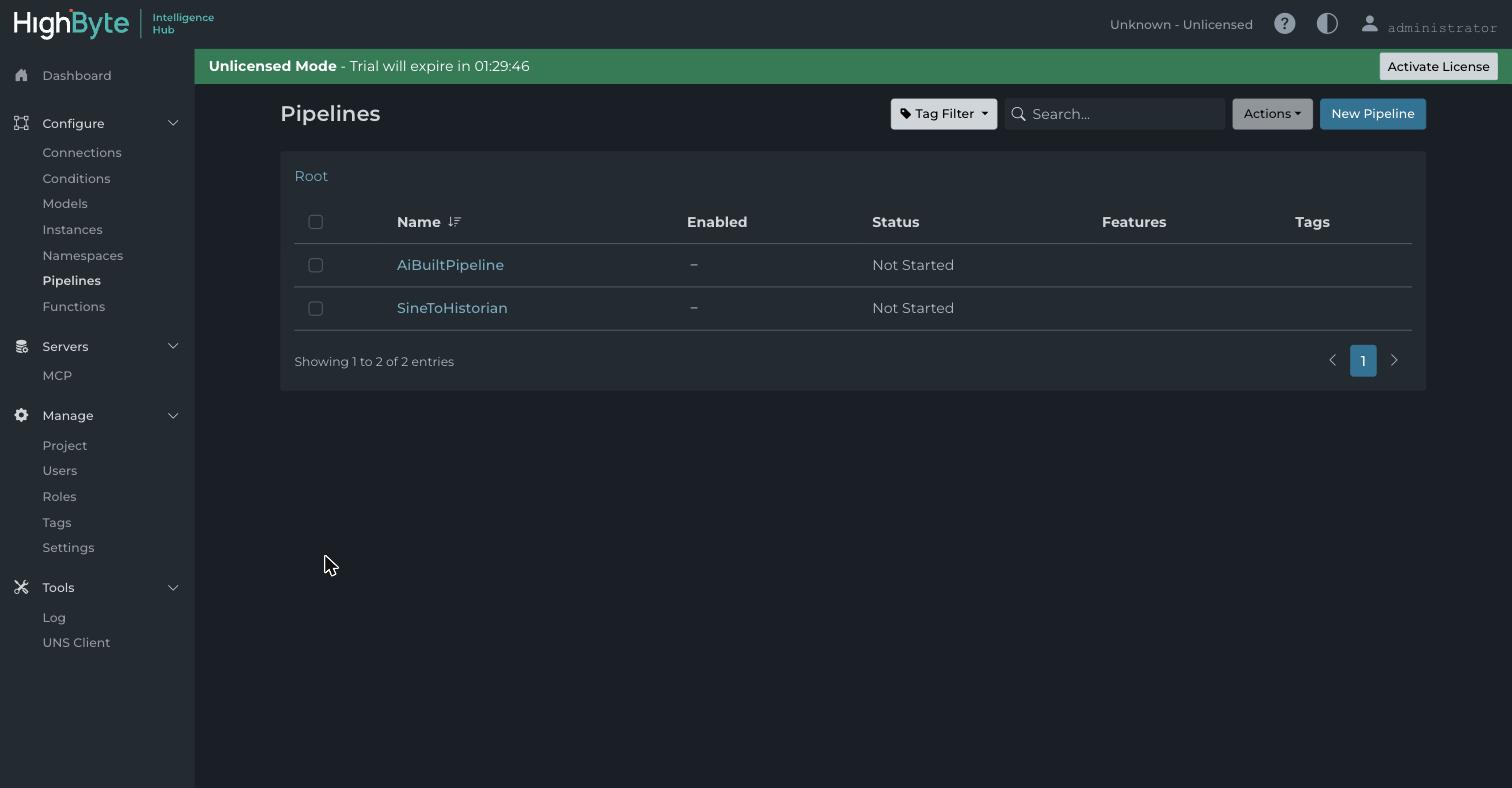
Task: Select Pipelines in sidebar
Action: coord(71,280)
